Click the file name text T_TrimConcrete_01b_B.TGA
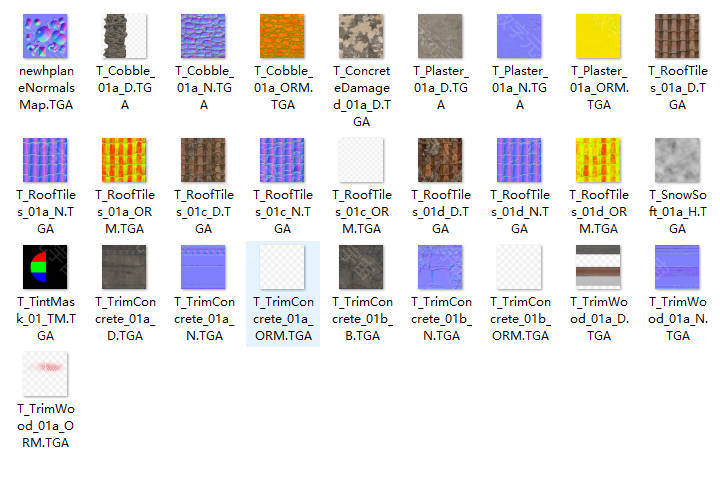 click(x=362, y=319)
